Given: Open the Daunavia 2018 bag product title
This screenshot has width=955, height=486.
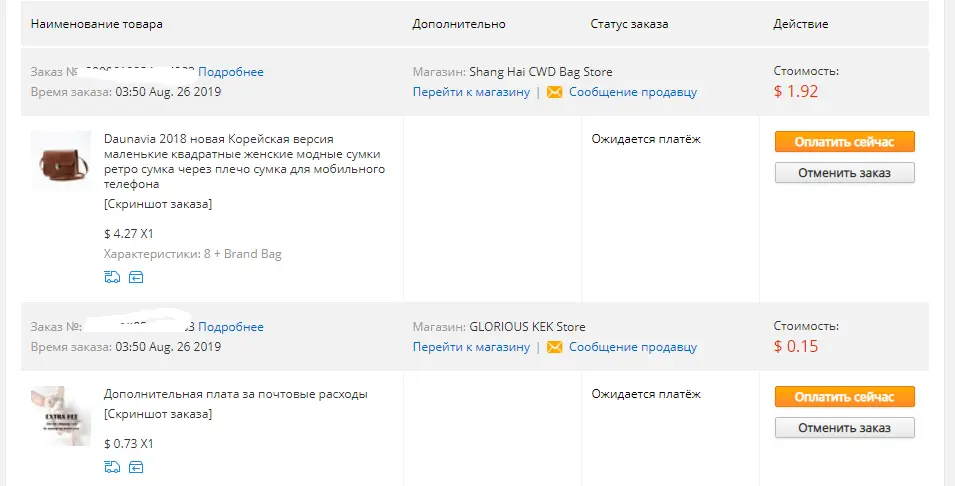Looking at the screenshot, I should [x=244, y=161].
